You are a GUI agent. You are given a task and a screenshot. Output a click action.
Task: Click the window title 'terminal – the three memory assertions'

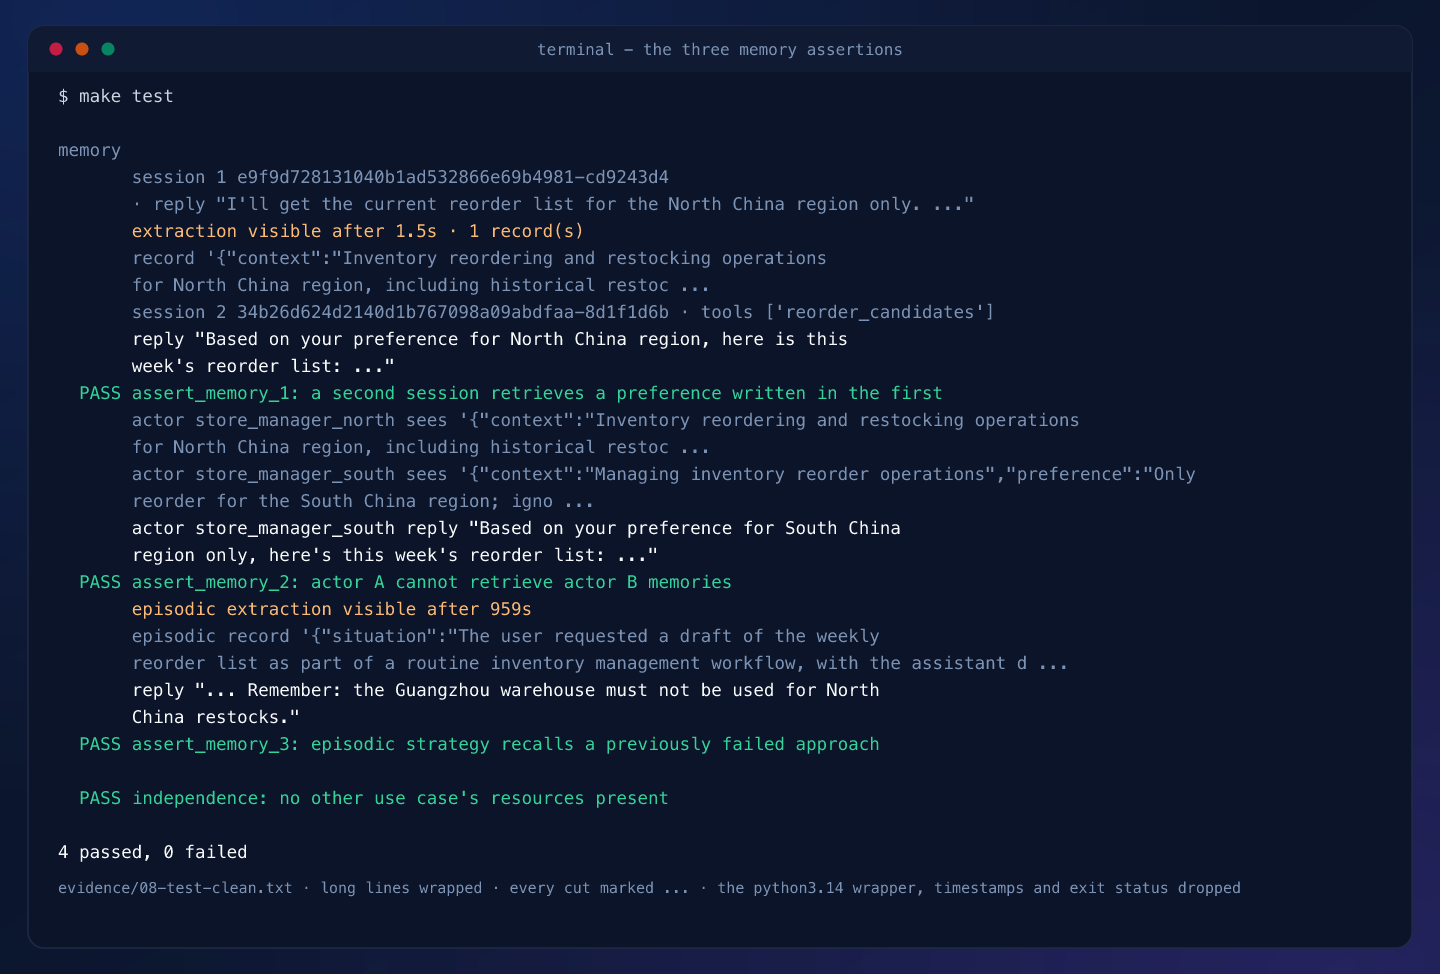(719, 50)
